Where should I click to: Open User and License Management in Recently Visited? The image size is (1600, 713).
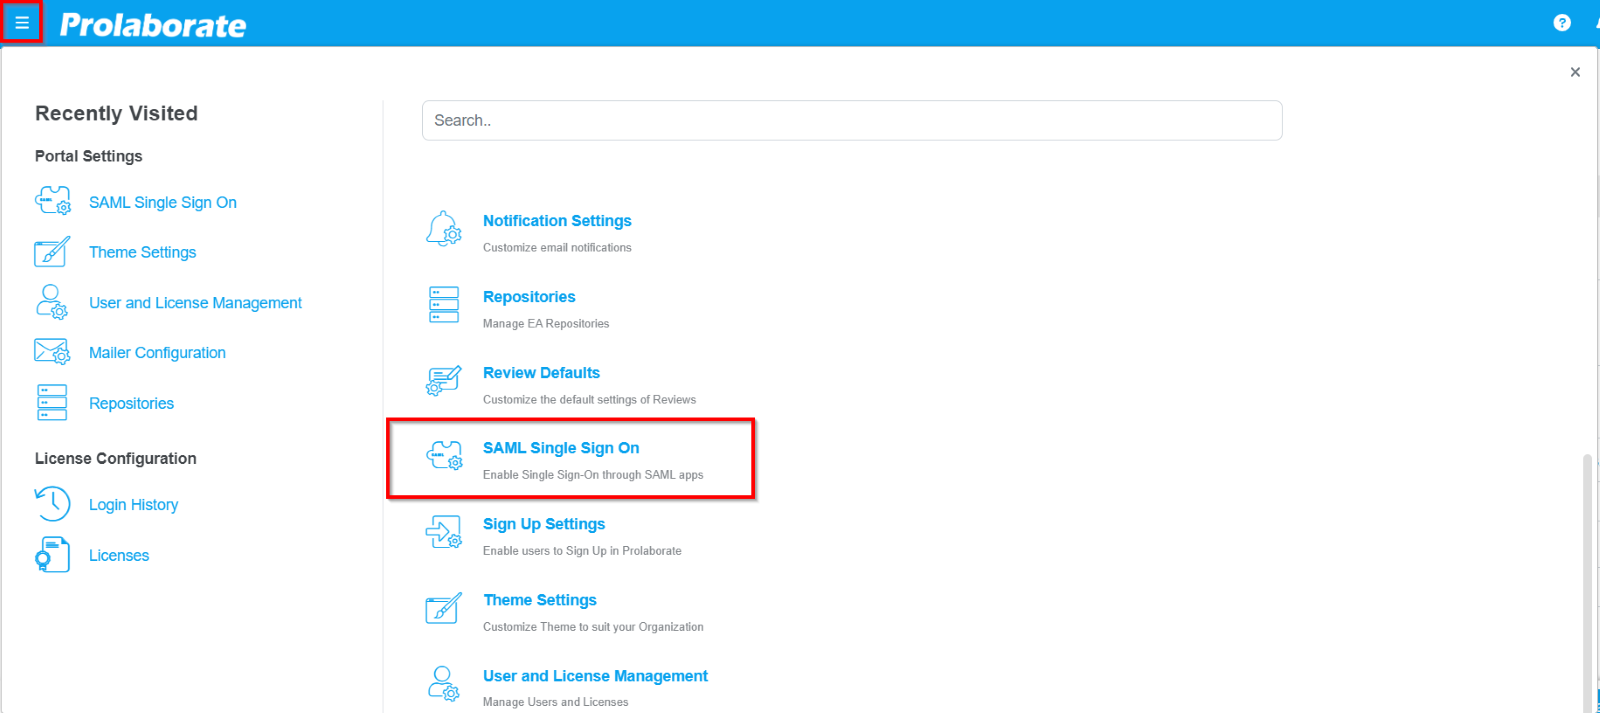[x=195, y=303]
